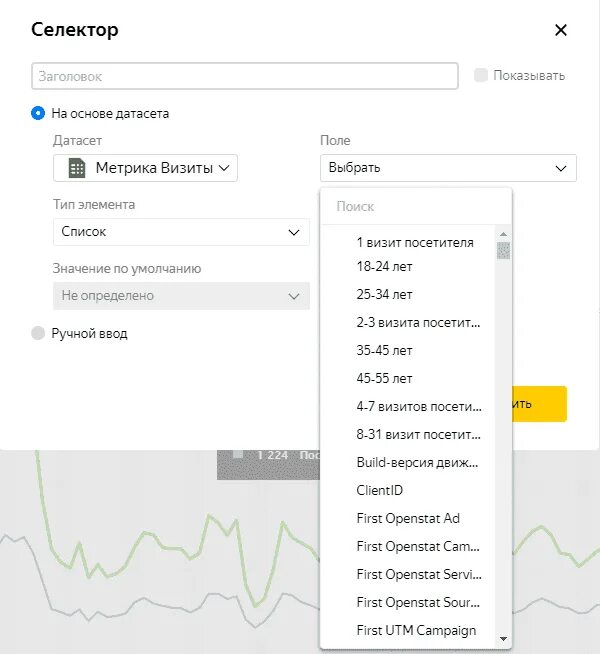The width and height of the screenshot is (600, 654).
Task: Click the field list scrollbar thumb
Action: pyautogui.click(x=503, y=250)
